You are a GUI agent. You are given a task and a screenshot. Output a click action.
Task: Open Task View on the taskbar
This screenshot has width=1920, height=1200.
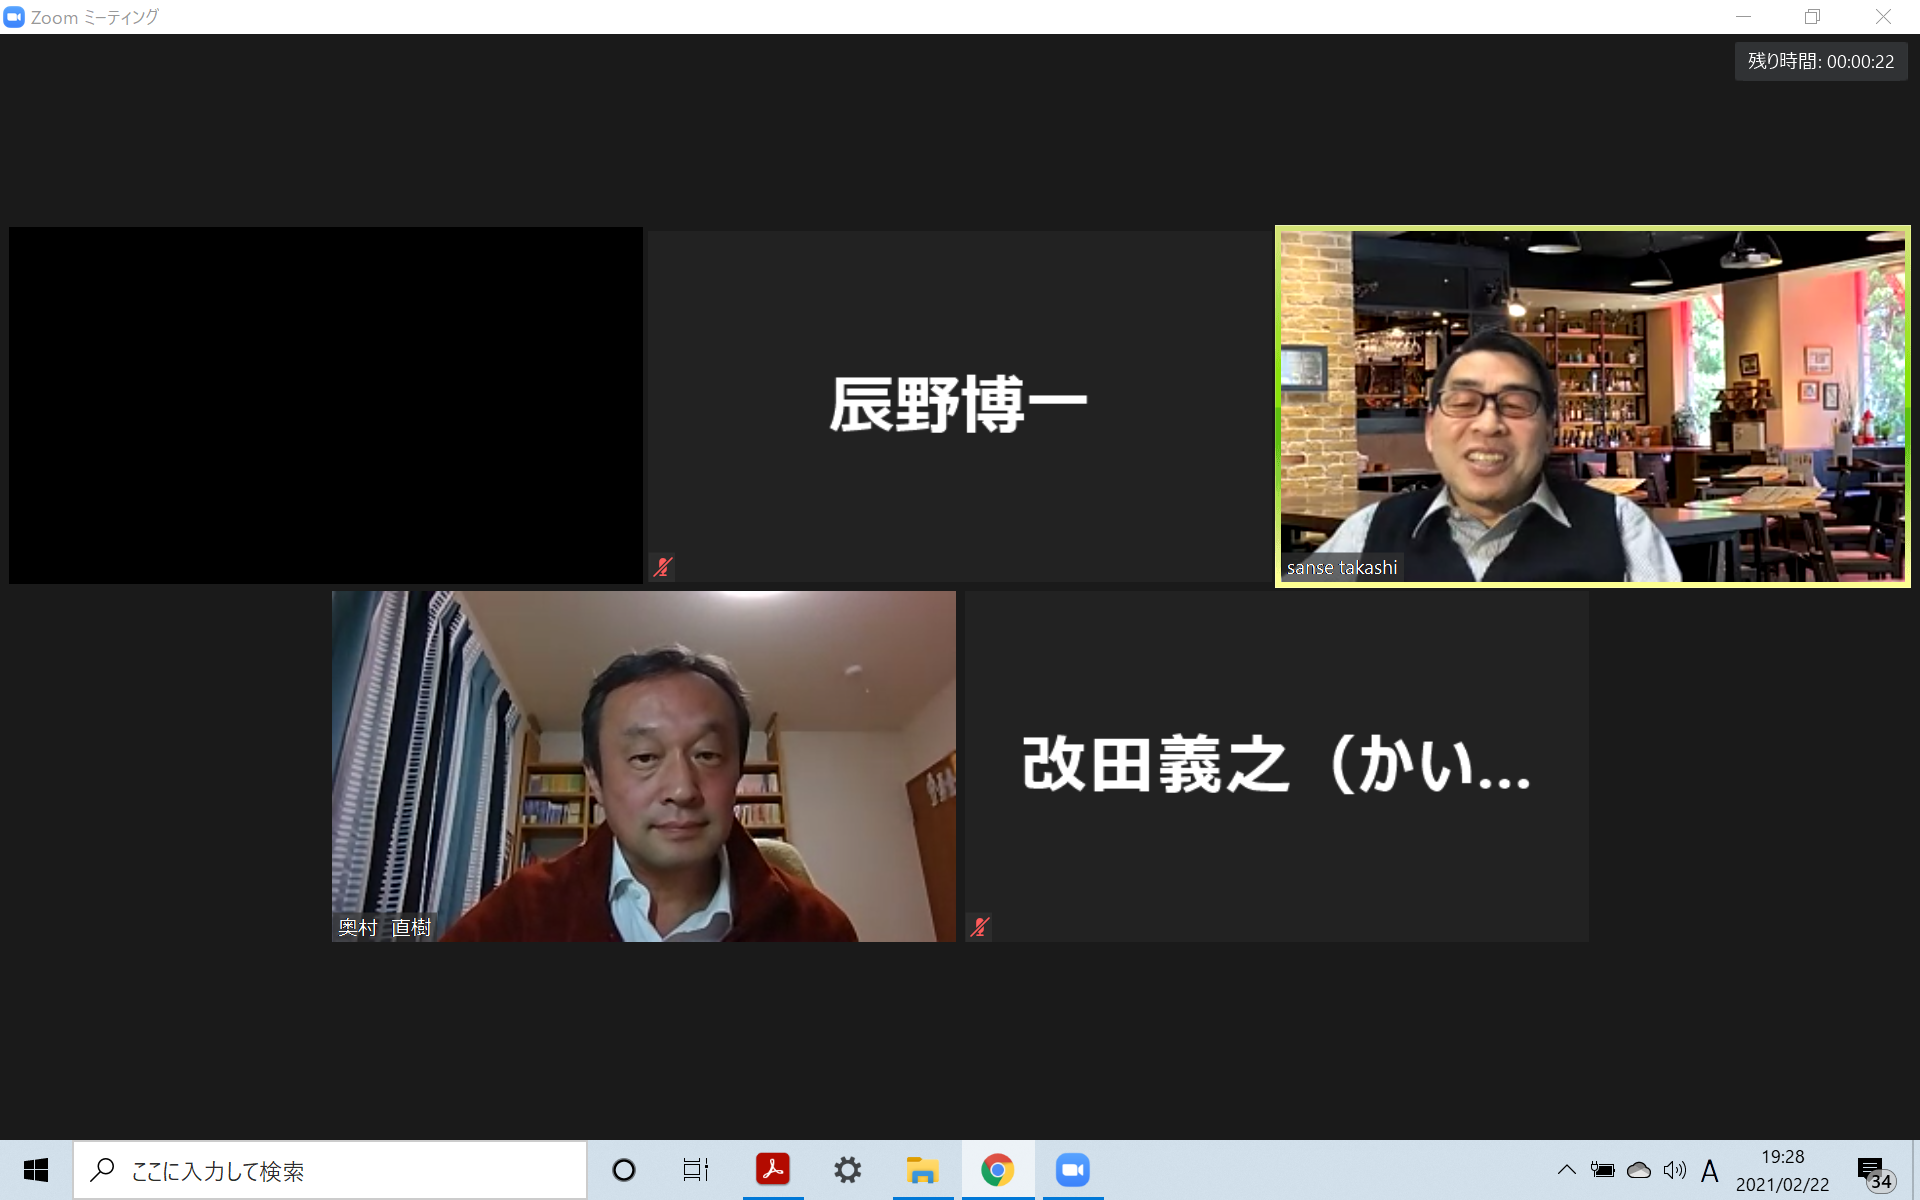(x=696, y=1170)
